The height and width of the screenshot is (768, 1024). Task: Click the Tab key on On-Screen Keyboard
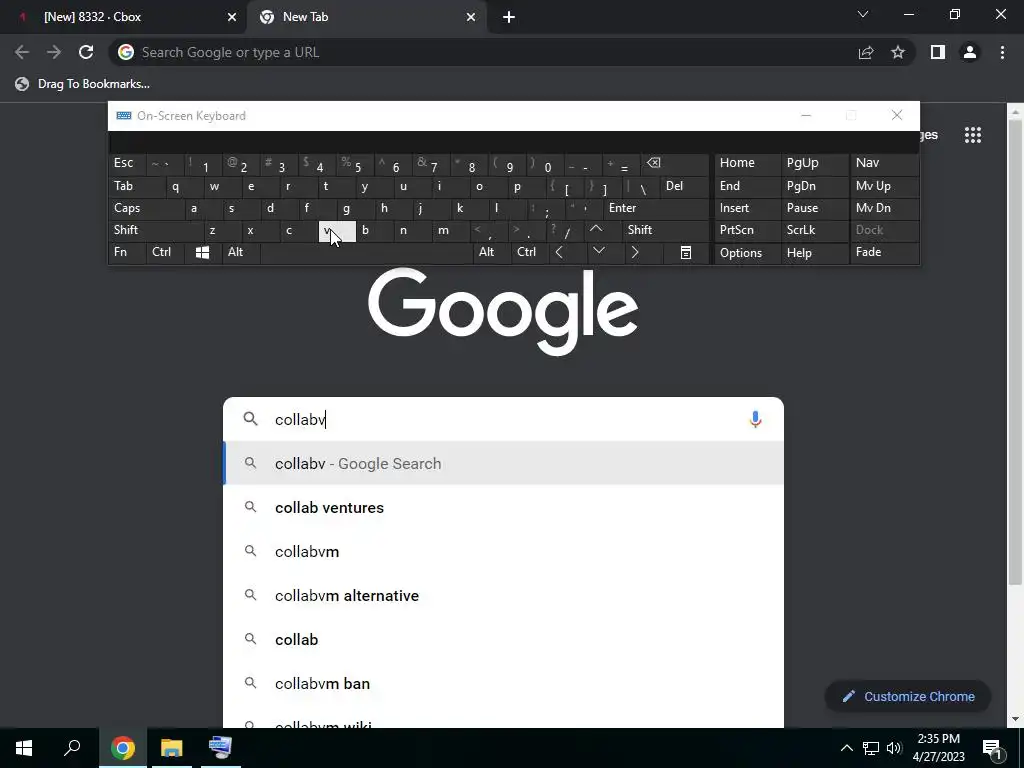pyautogui.click(x=136, y=186)
